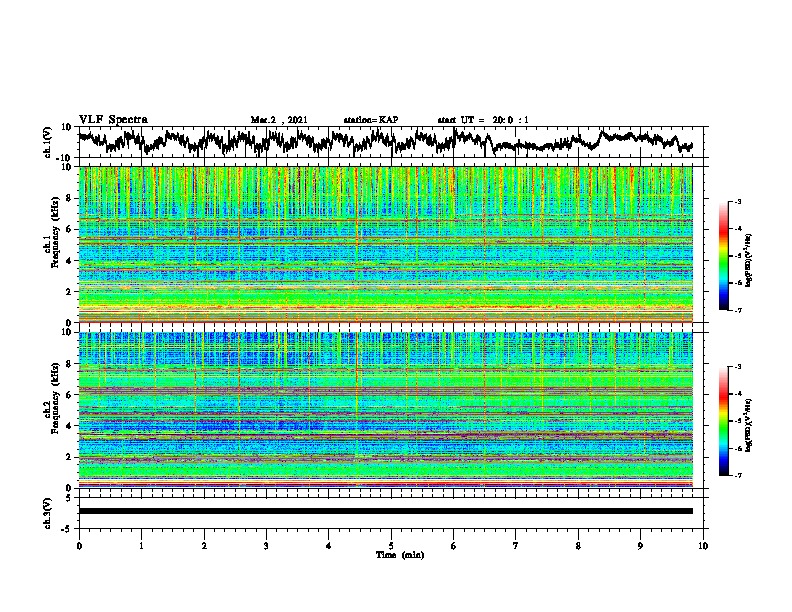Click inside the ch.1 spectrogram panel

pyautogui.click(x=386, y=244)
